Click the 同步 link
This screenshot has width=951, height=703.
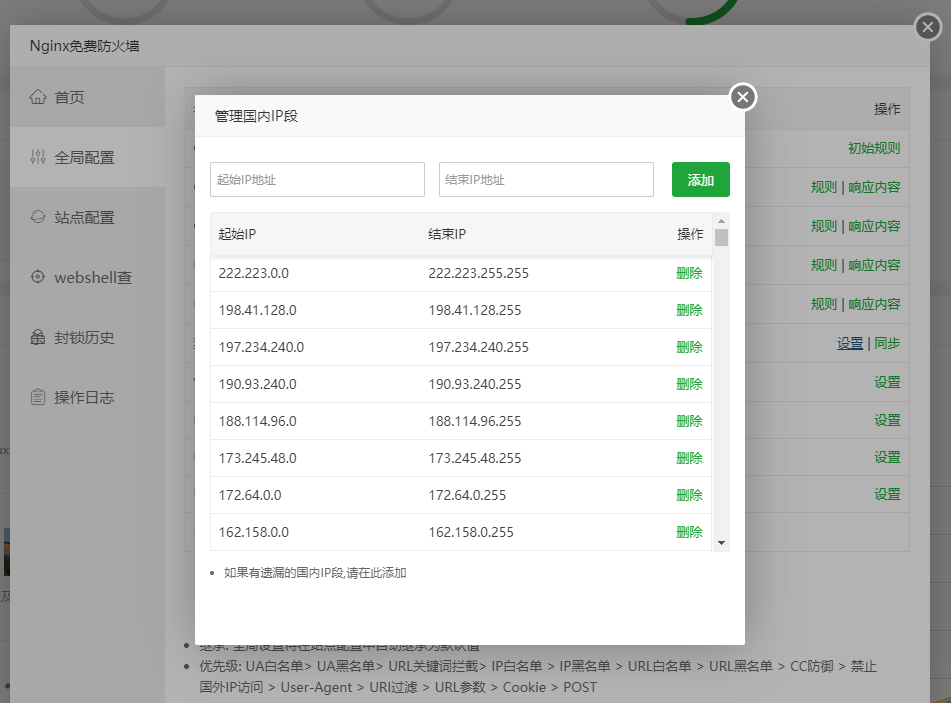(887, 343)
